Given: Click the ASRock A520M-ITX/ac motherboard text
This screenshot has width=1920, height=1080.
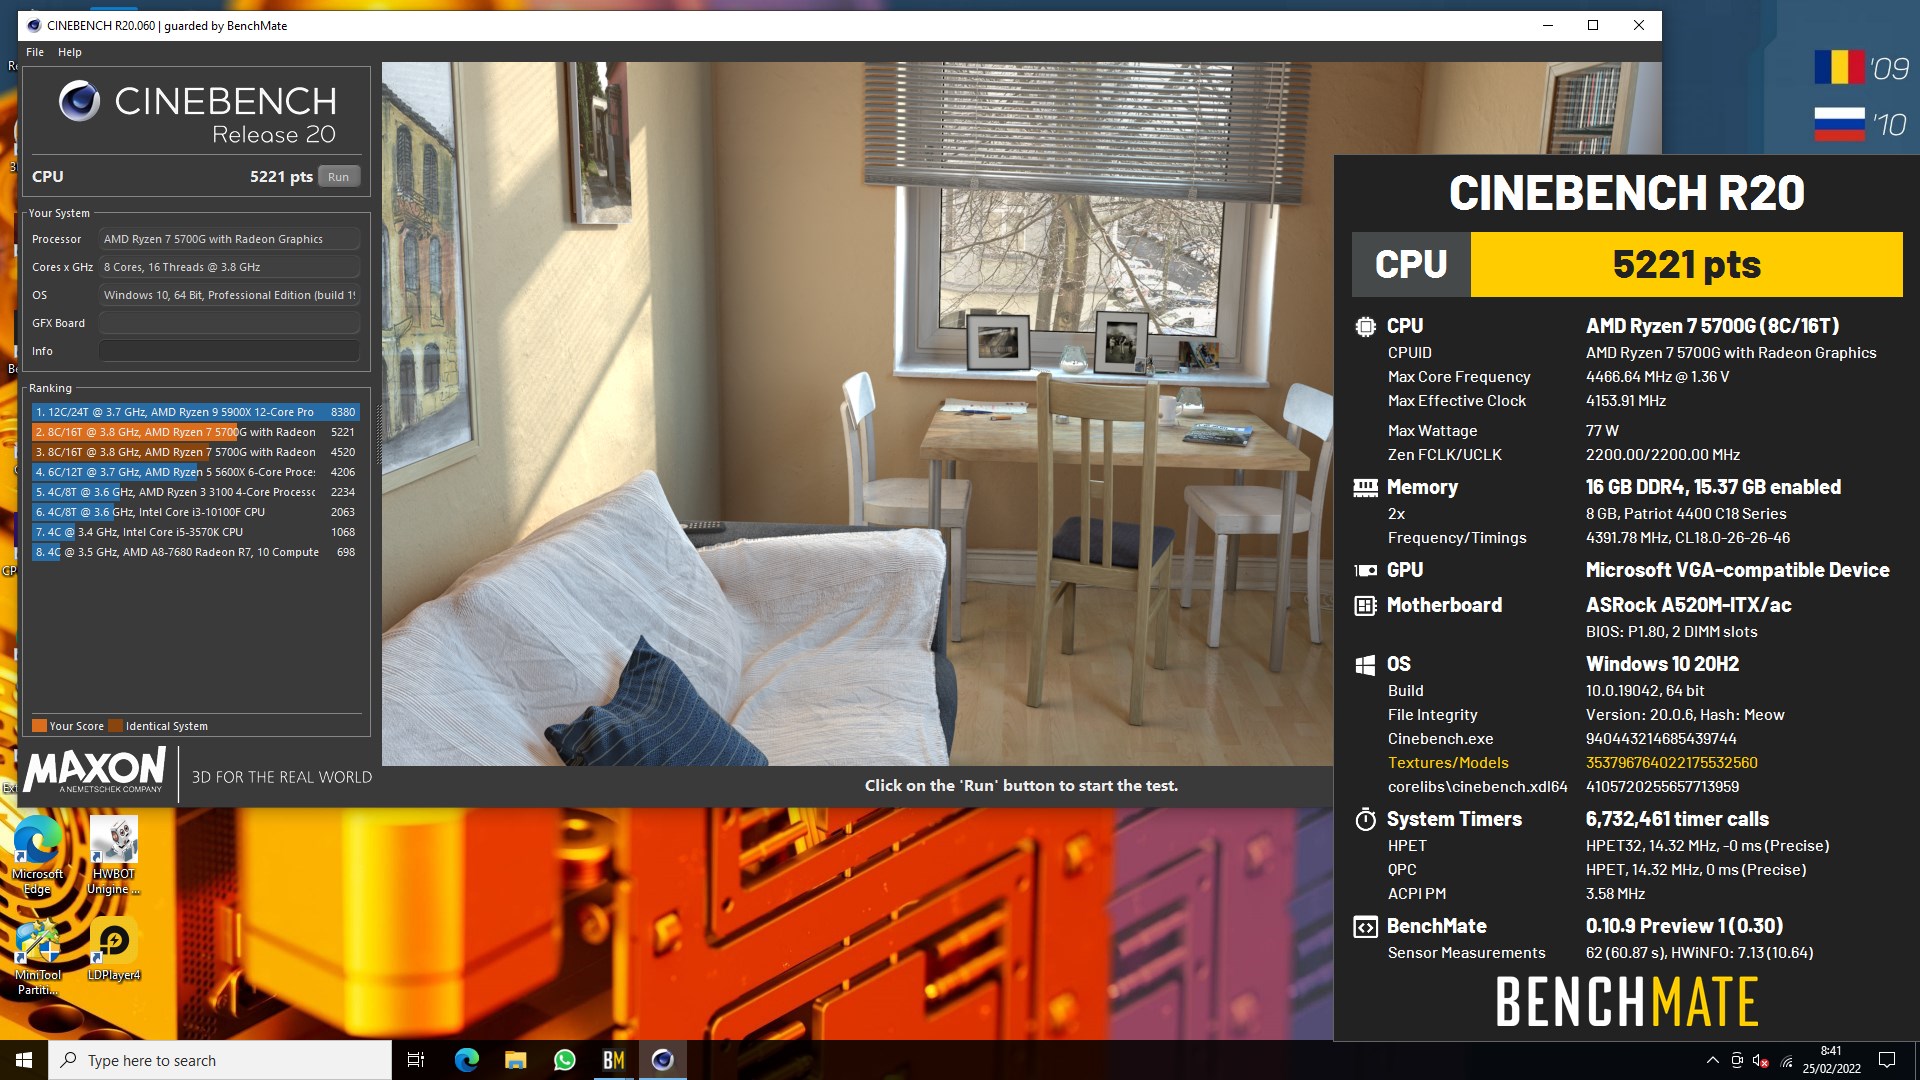Looking at the screenshot, I should [x=1688, y=606].
